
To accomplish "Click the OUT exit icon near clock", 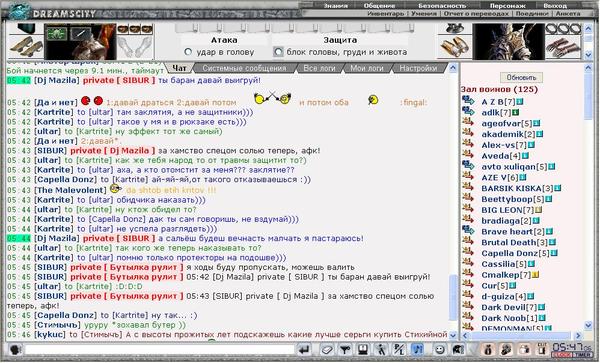I will [542, 349].
